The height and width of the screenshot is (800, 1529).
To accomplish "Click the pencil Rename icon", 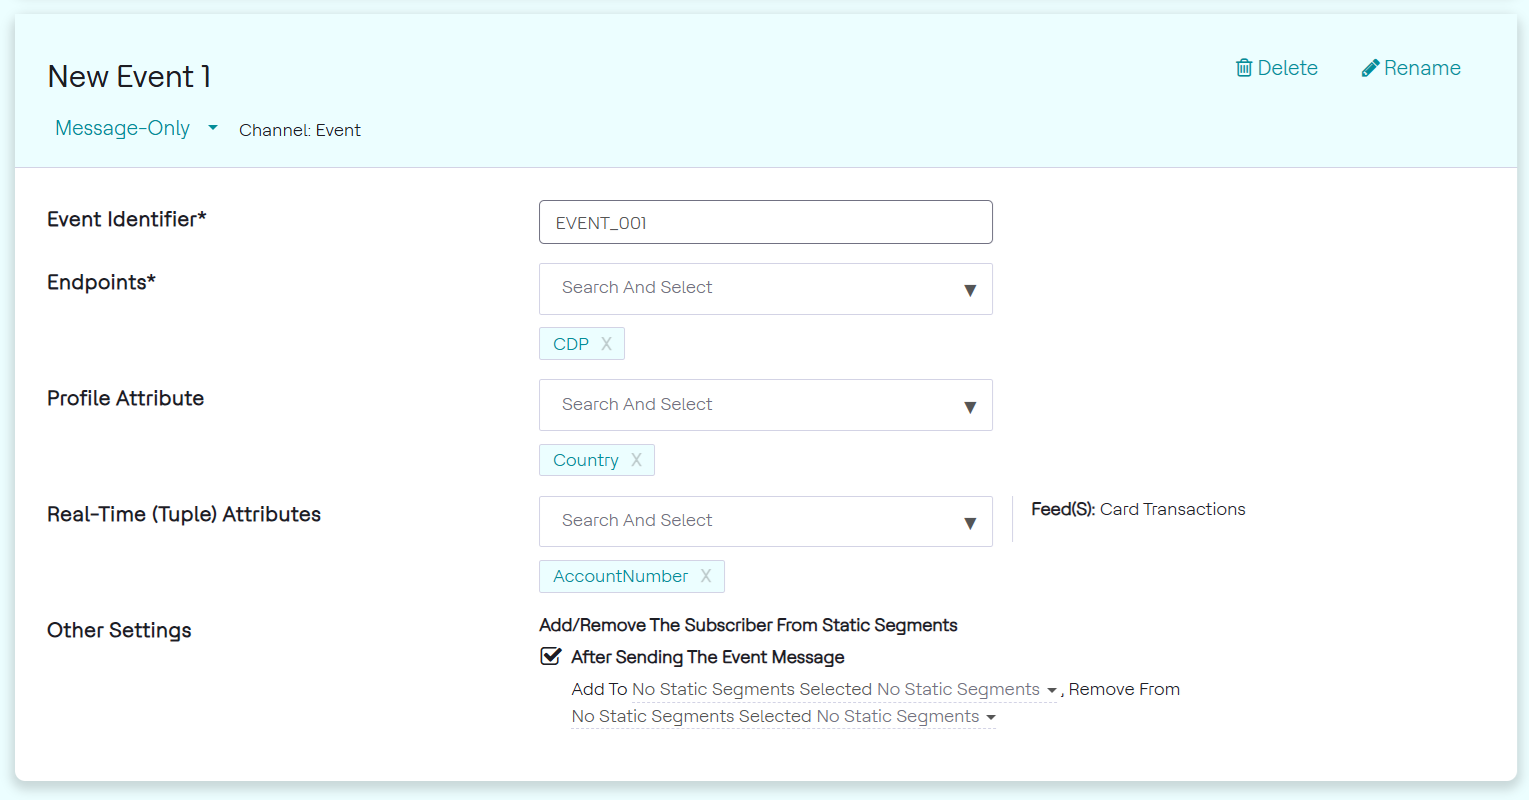I will [1370, 68].
